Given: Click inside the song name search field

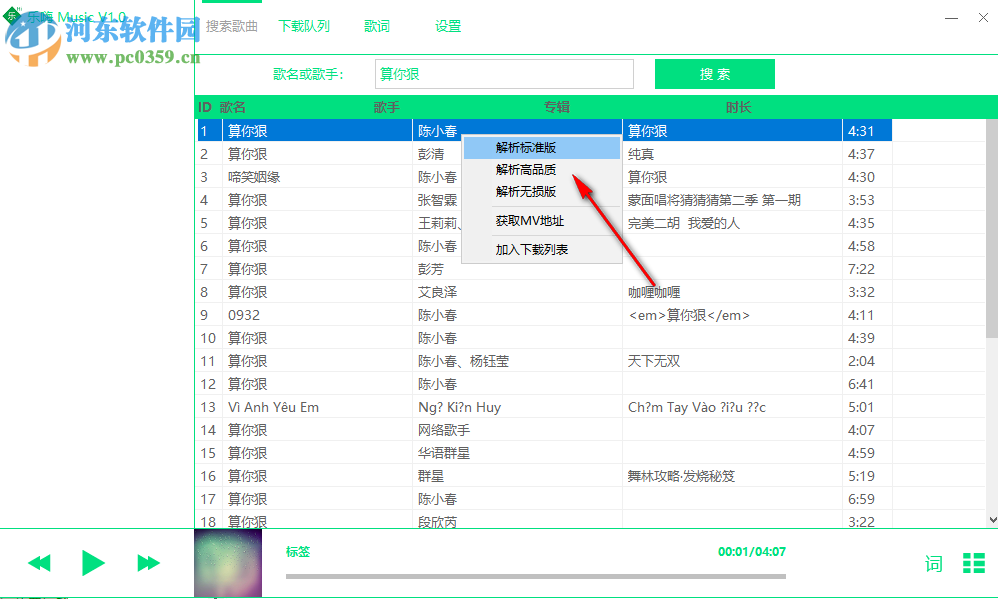Looking at the screenshot, I should pos(503,74).
